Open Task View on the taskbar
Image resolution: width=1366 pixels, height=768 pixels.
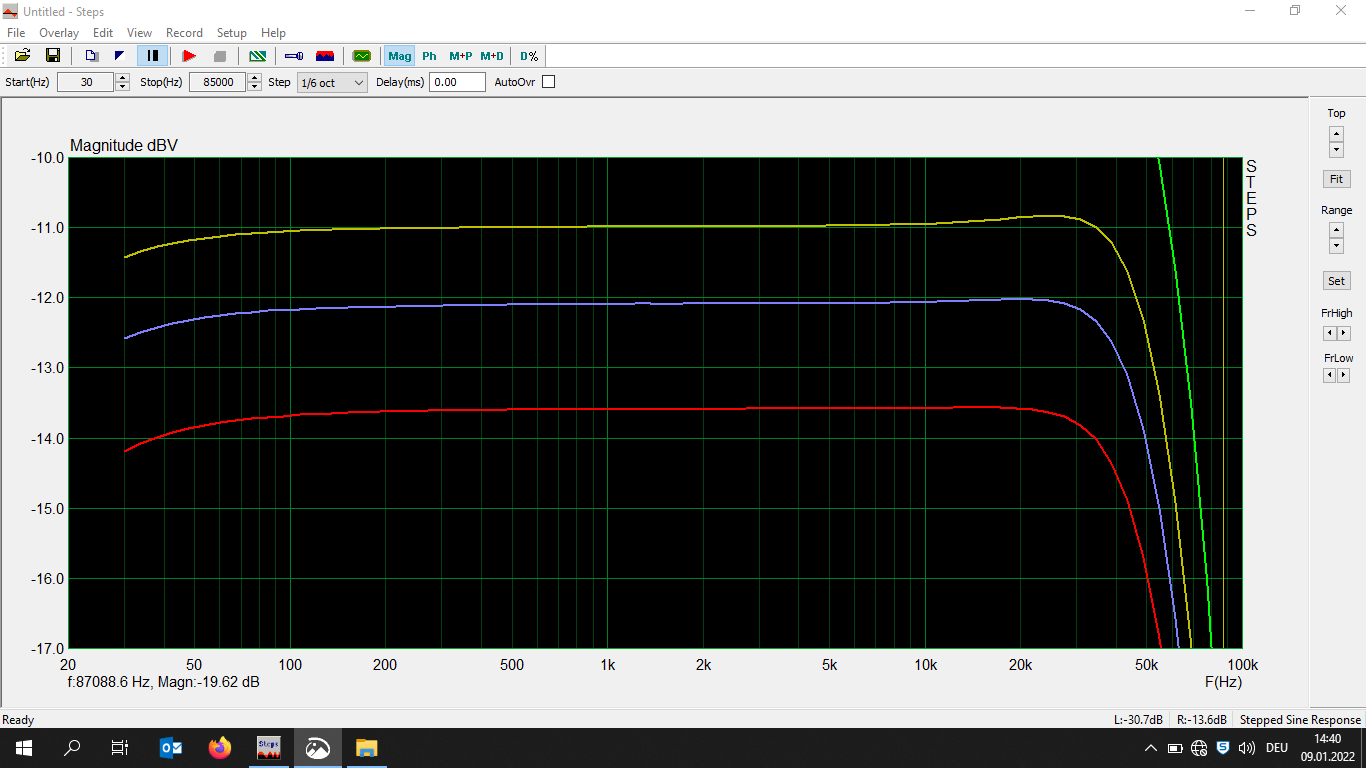coord(120,748)
